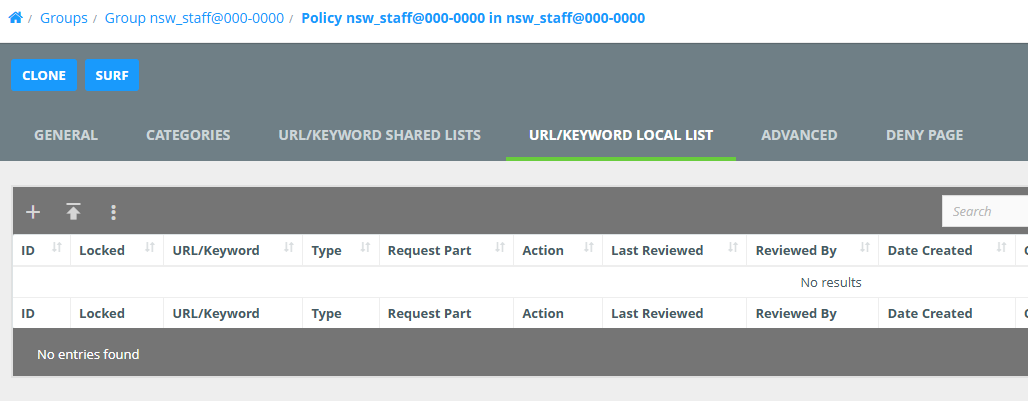This screenshot has height=401, width=1028.
Task: Click the plus icon to add entry
Action: (33, 212)
